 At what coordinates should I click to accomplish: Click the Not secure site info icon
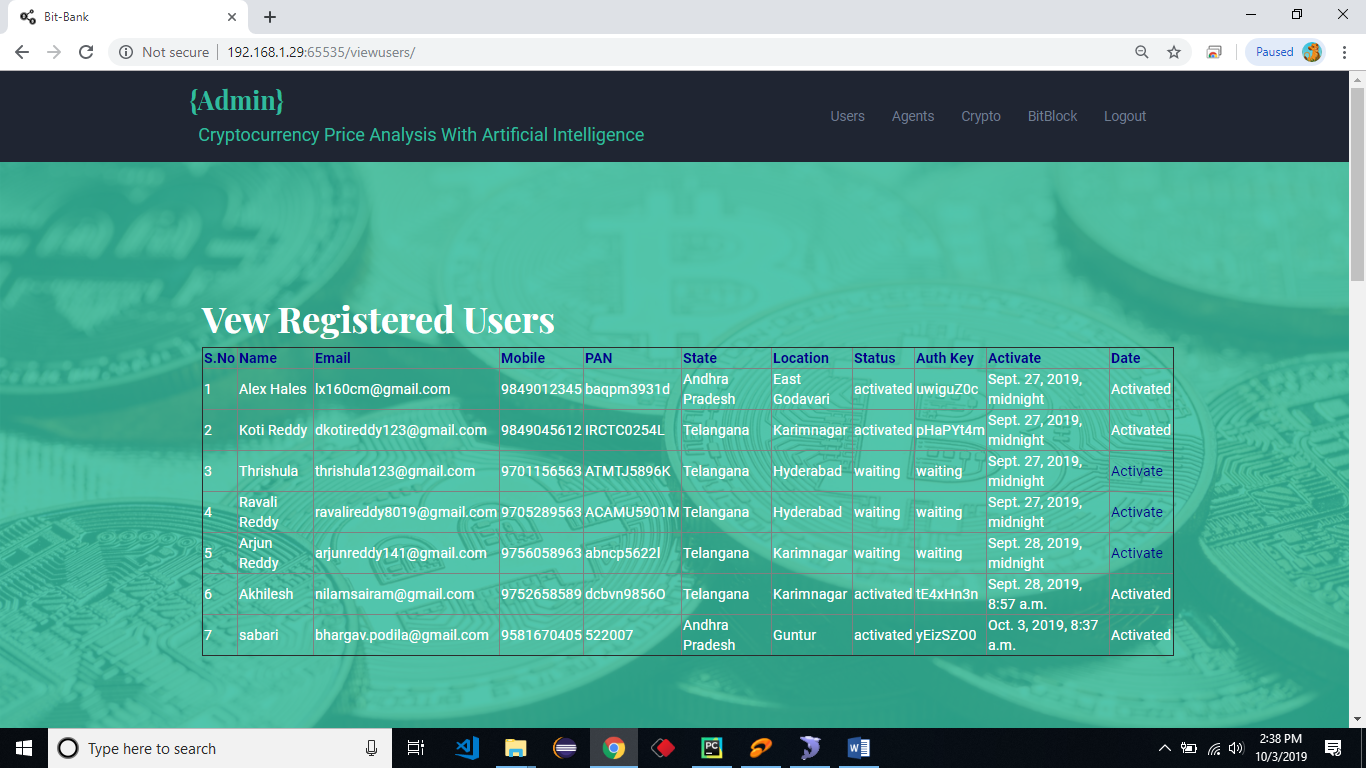pos(126,52)
